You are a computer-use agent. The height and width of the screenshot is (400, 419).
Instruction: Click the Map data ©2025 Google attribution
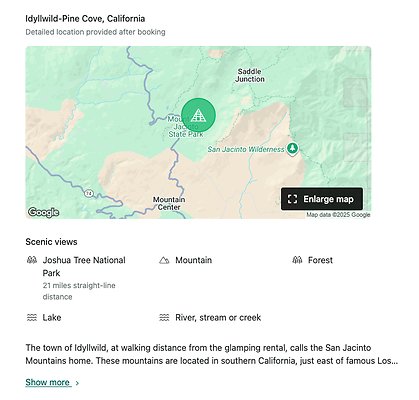pos(338,215)
